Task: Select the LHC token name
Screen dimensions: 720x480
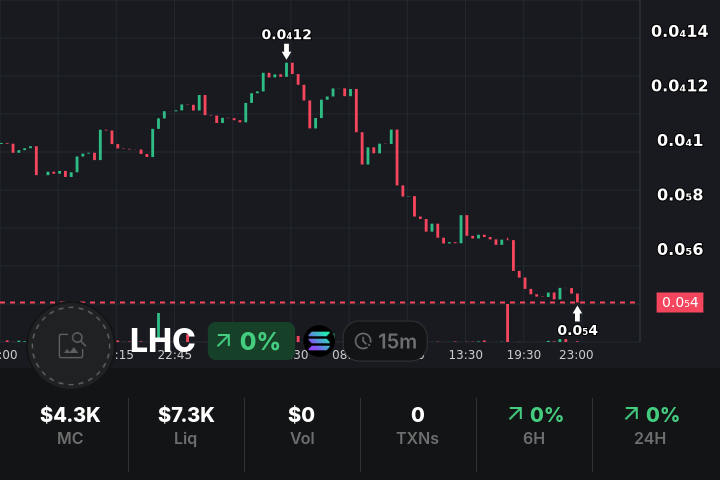Action: click(163, 341)
